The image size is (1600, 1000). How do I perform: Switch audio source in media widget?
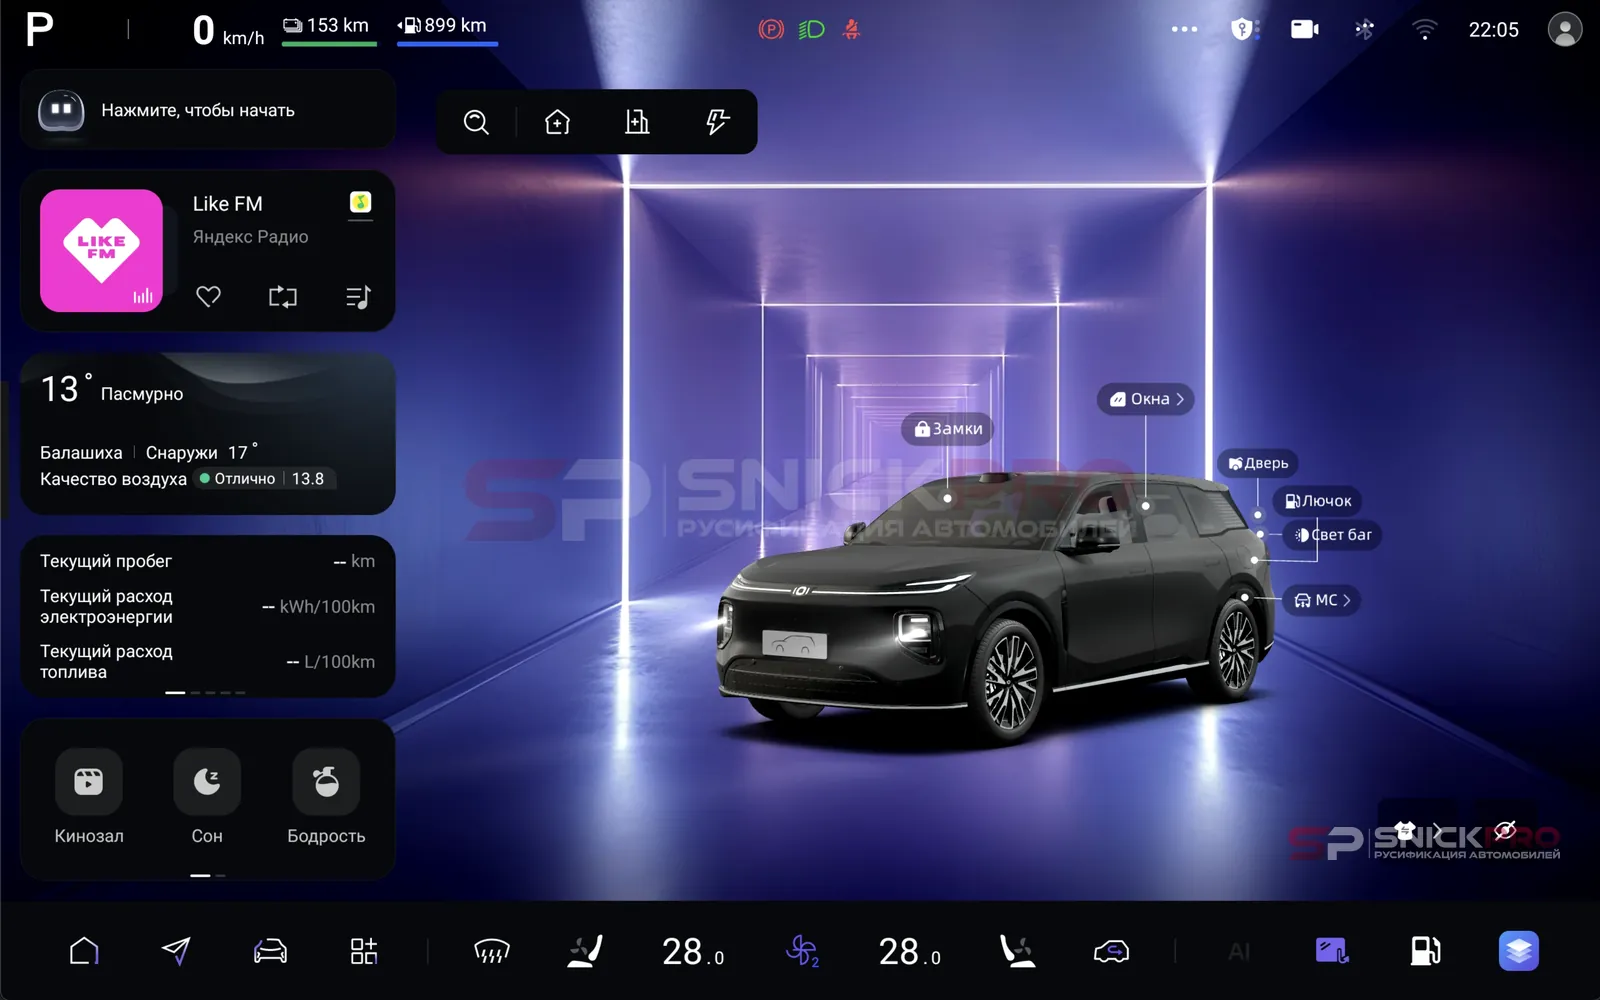point(283,296)
